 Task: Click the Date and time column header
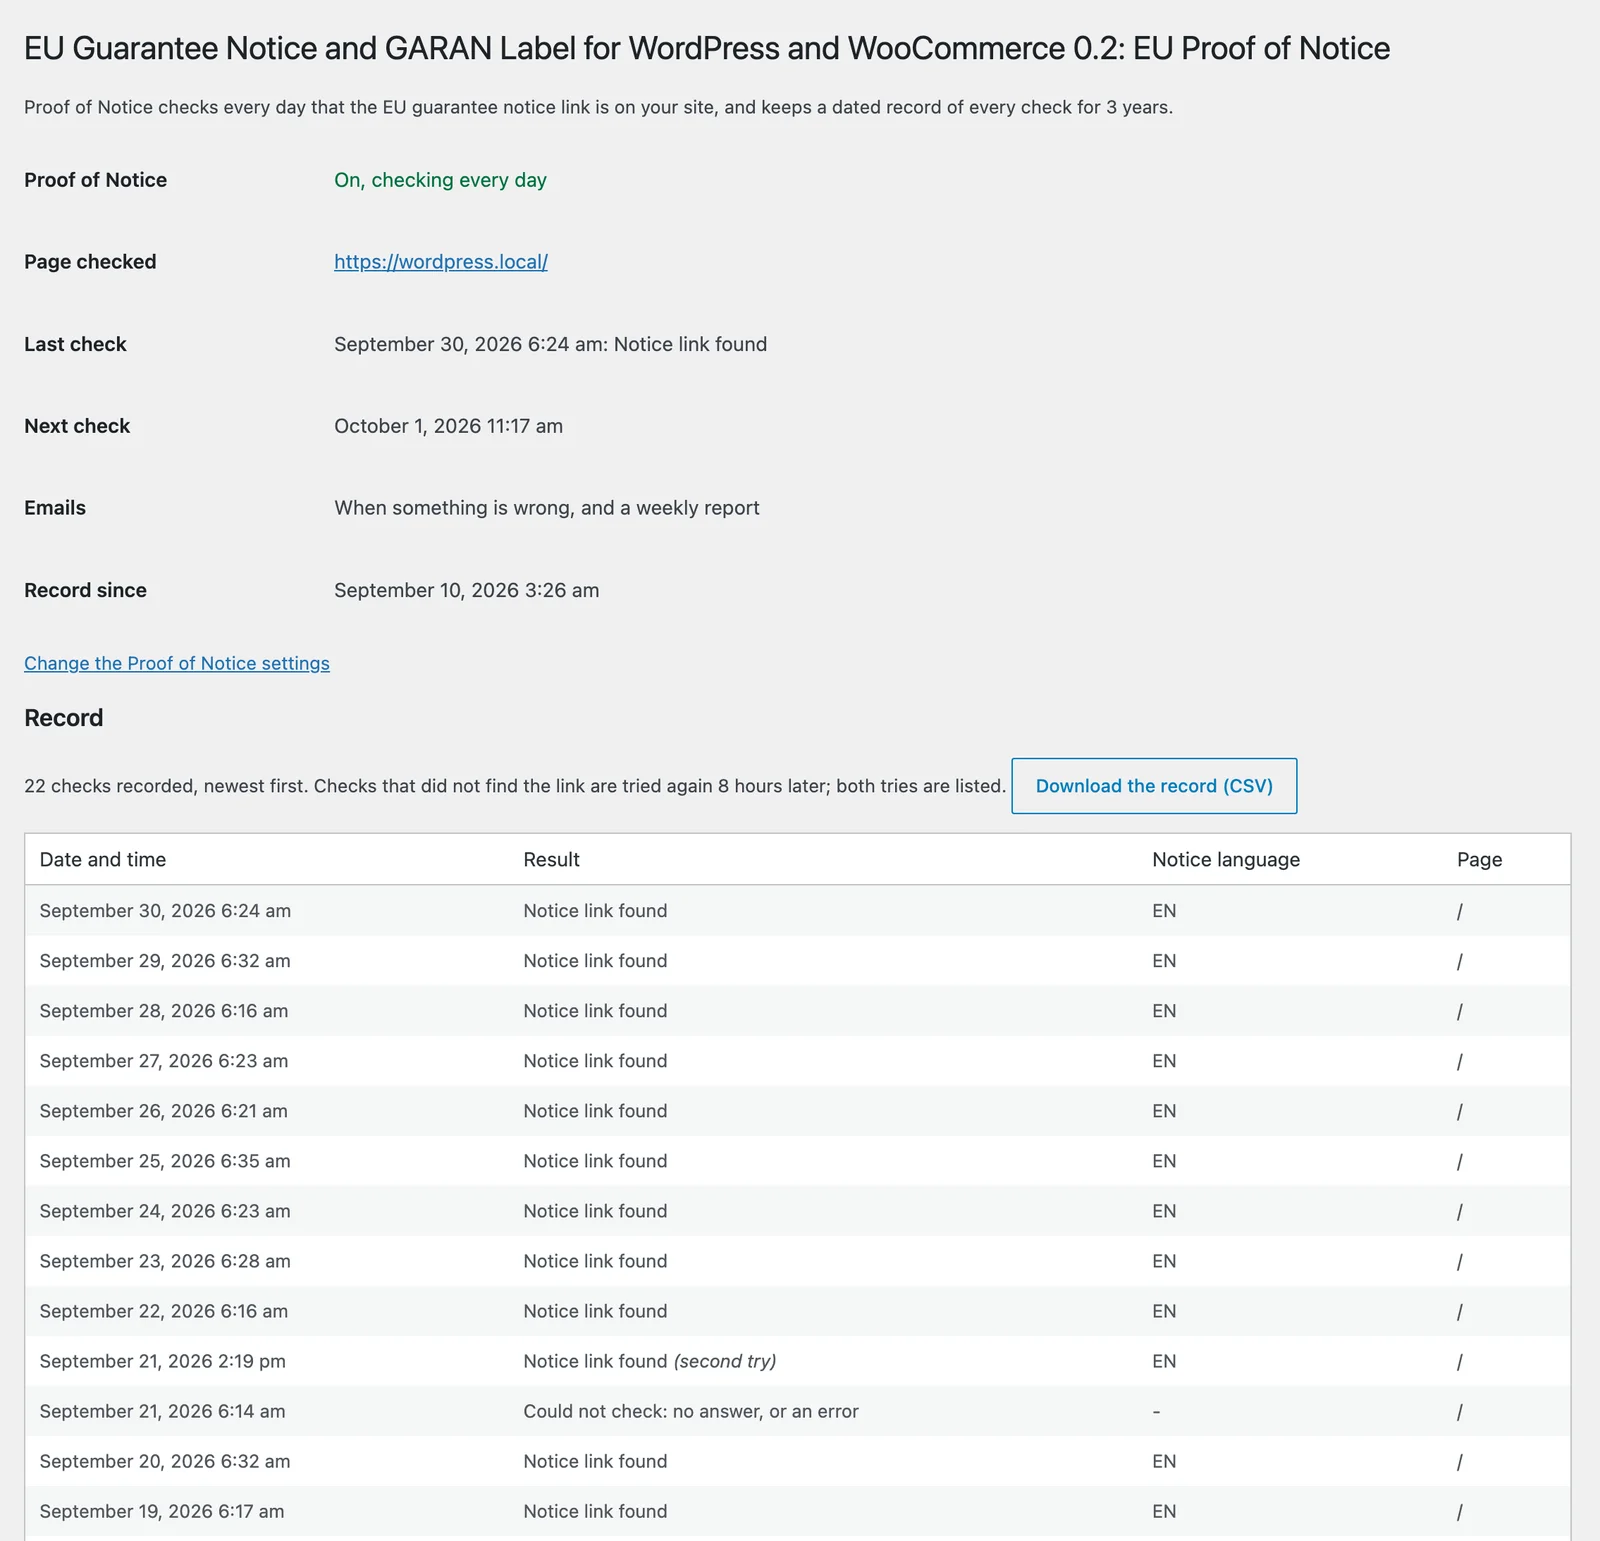point(103,859)
